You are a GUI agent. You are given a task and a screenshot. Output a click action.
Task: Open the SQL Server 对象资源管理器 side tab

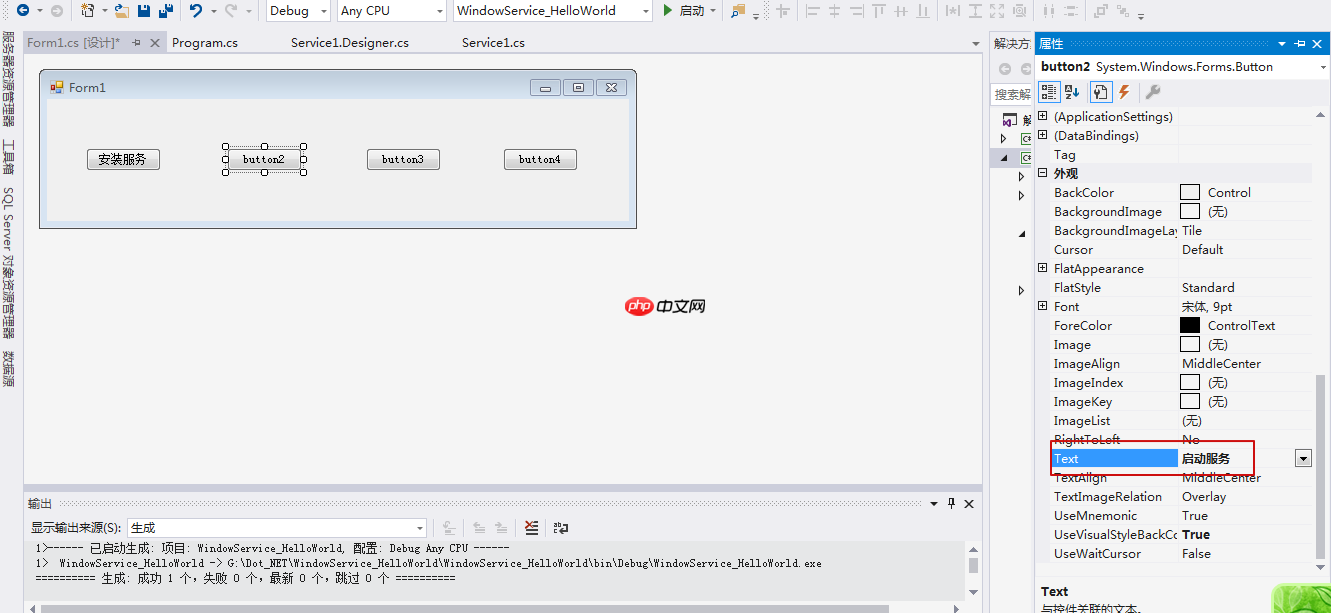point(8,263)
